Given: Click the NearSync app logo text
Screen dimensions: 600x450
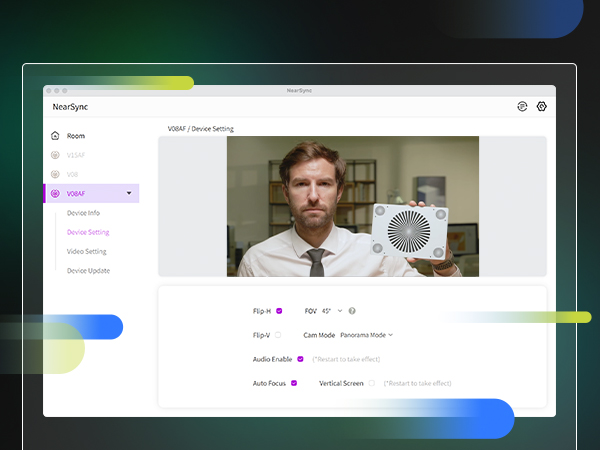Looking at the screenshot, I should tap(70, 107).
